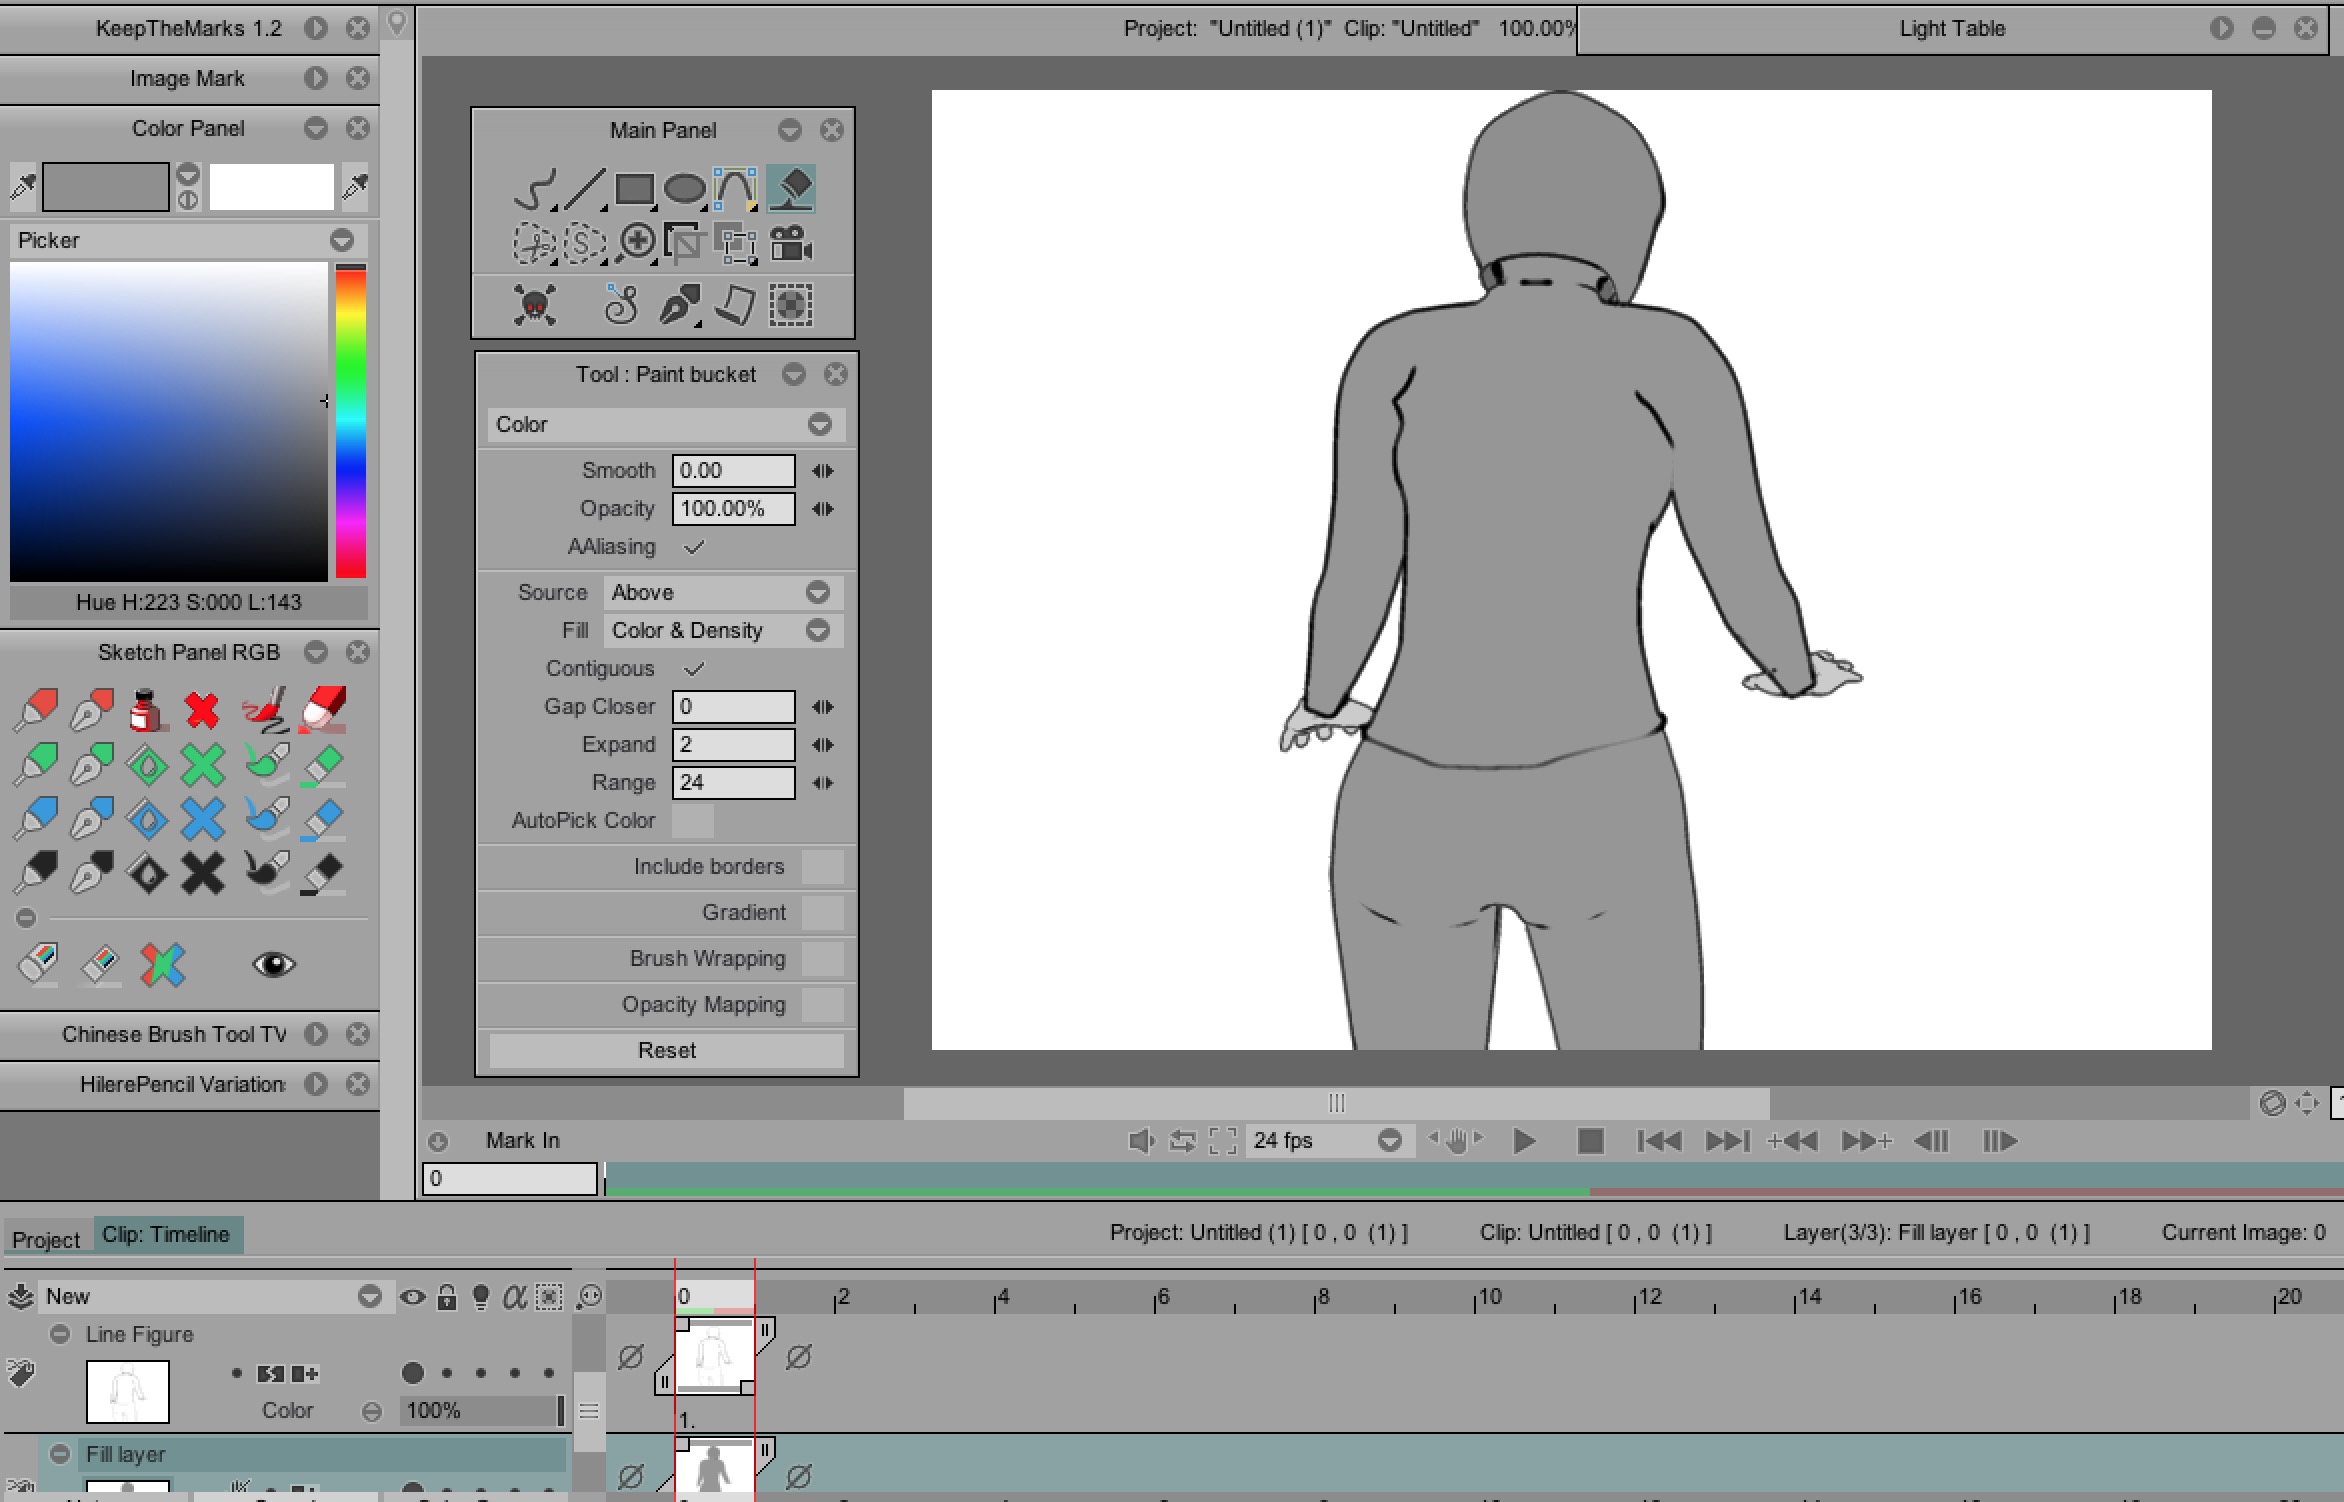Stop playback with the square button
Image resolution: width=2344 pixels, height=1502 pixels.
tap(1590, 1141)
